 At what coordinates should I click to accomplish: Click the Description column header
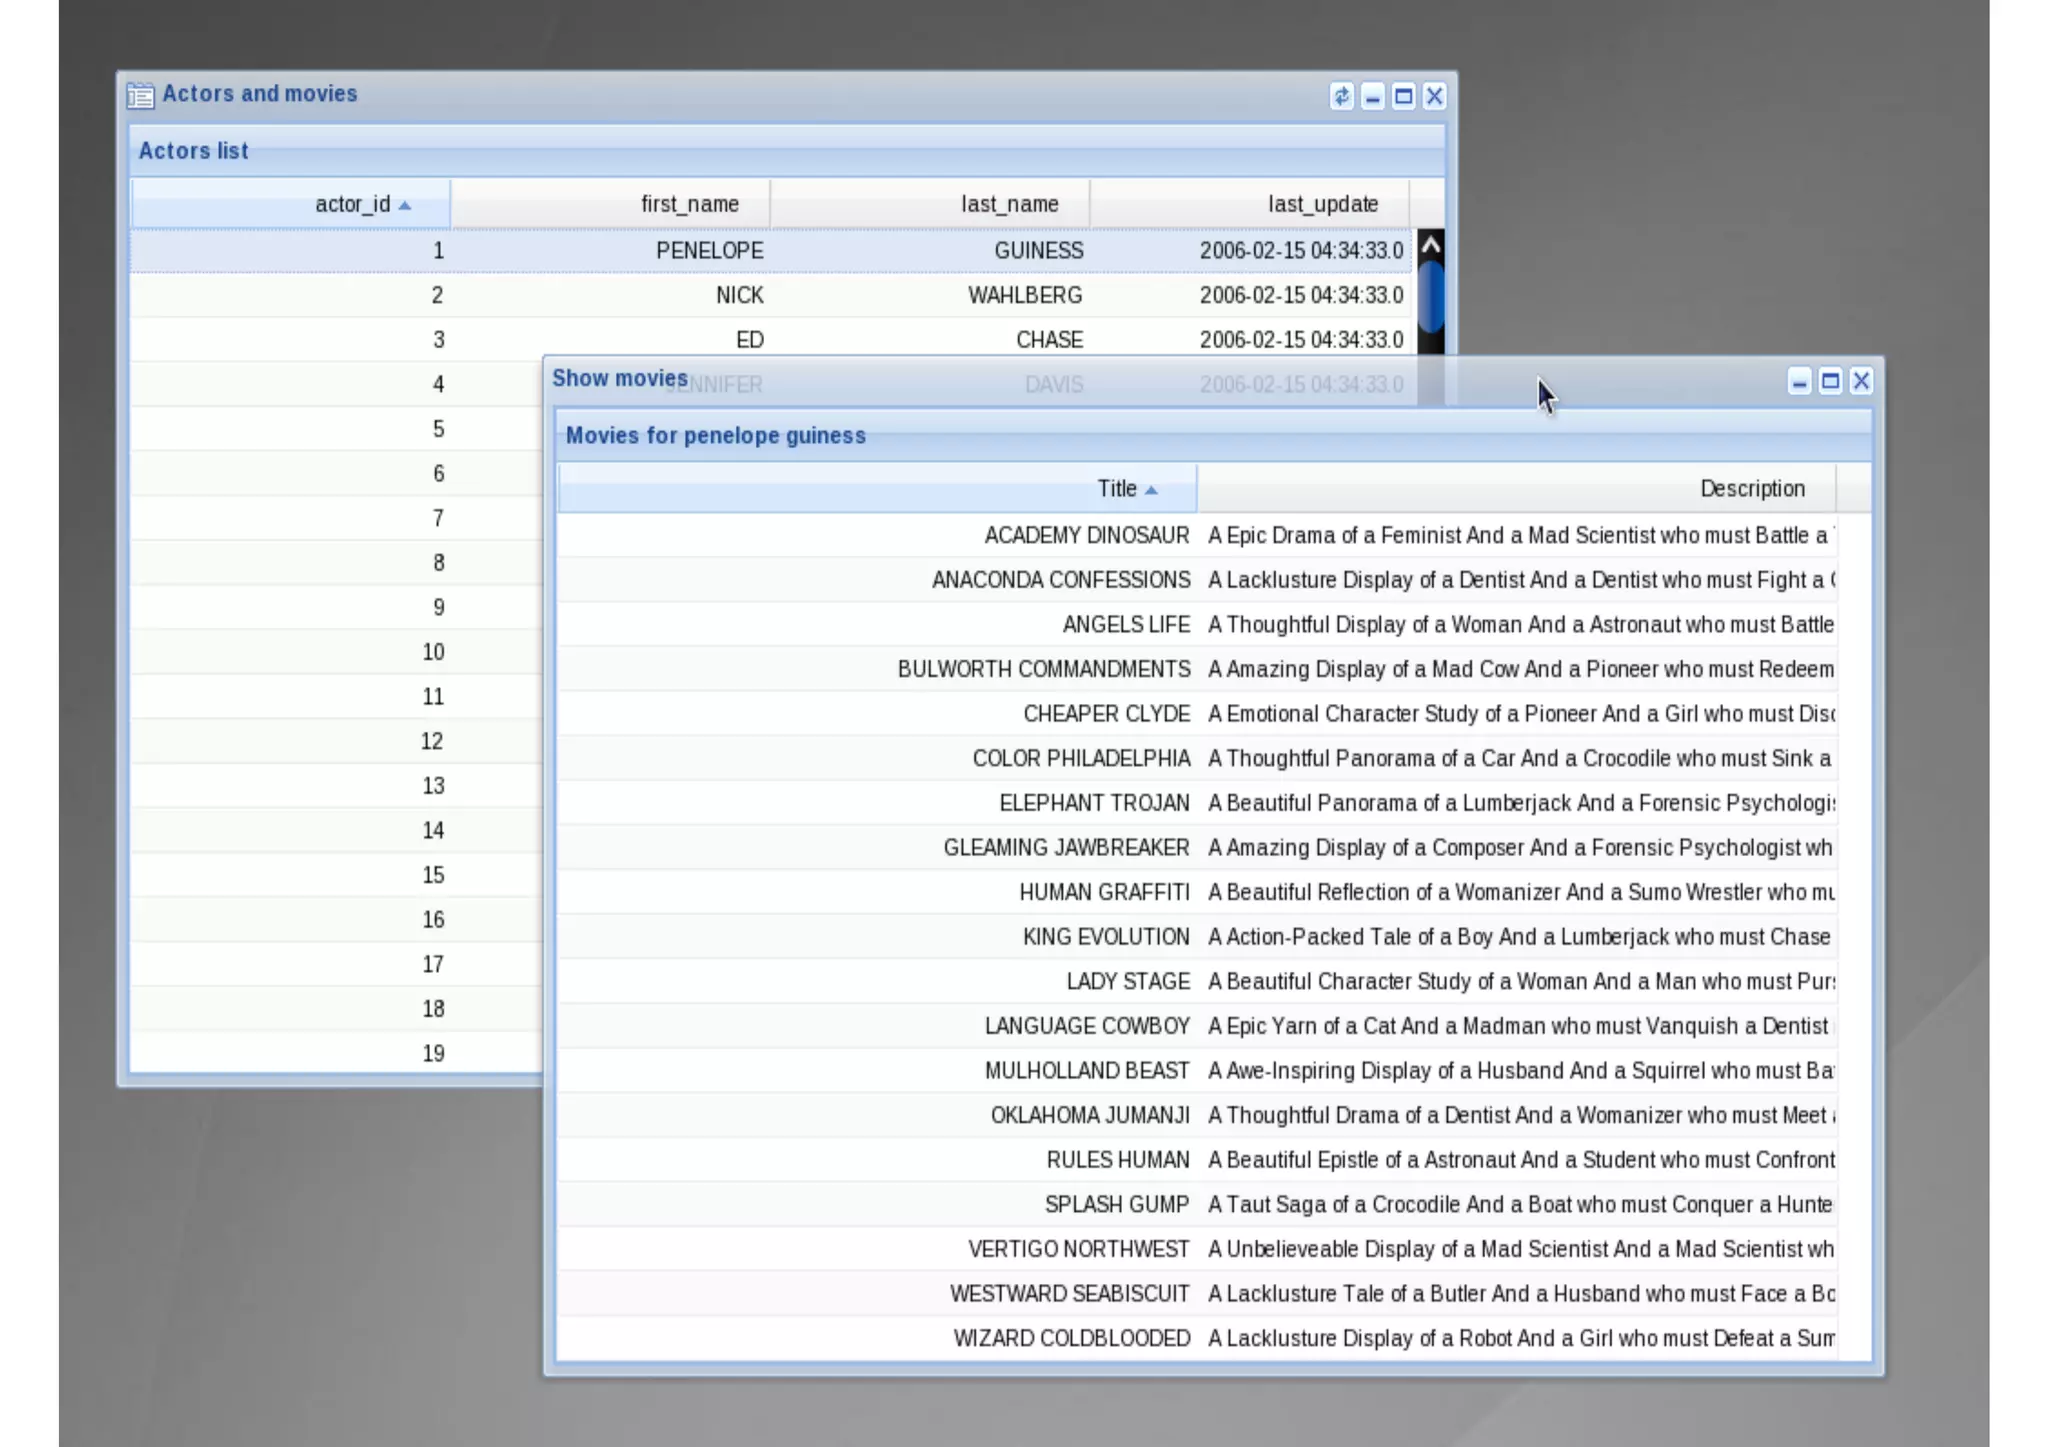[x=1752, y=489]
